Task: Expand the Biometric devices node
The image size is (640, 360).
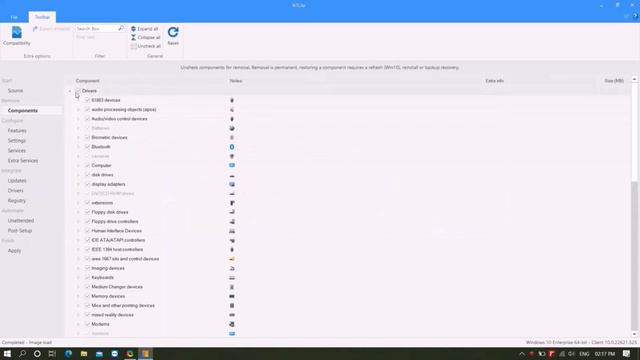Action: pos(78,138)
